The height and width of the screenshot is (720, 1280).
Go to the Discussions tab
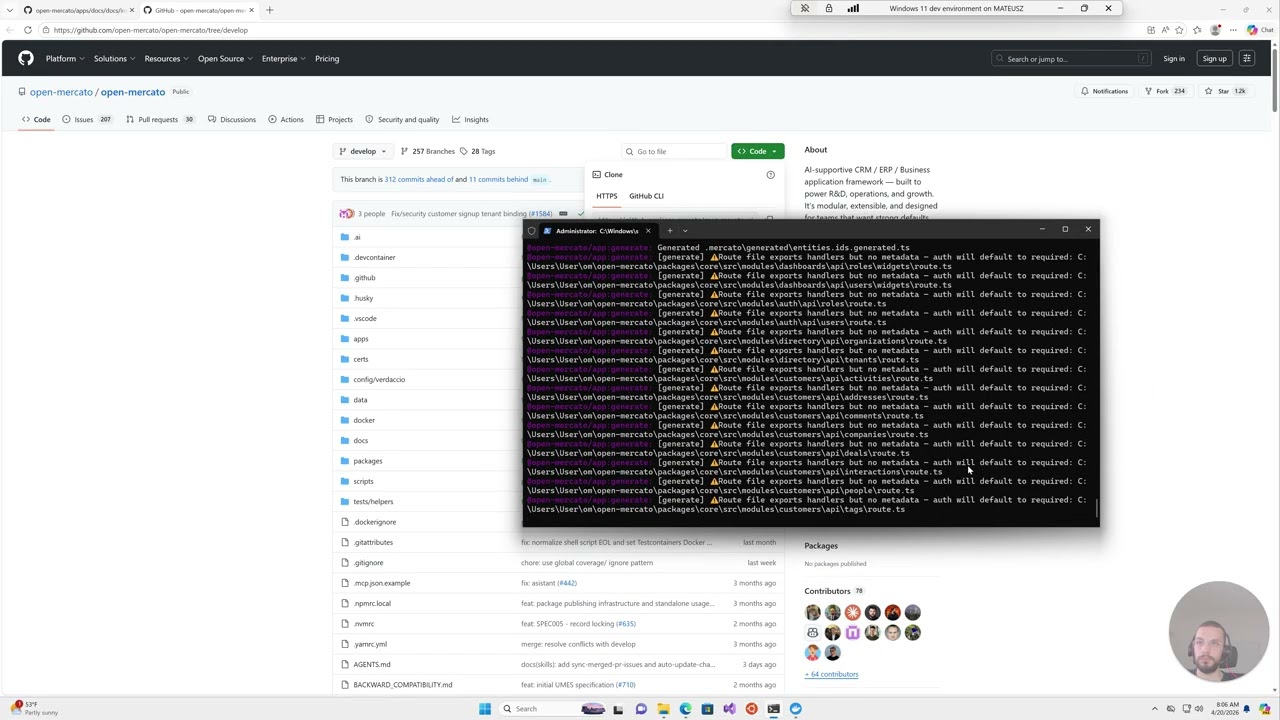click(232, 119)
